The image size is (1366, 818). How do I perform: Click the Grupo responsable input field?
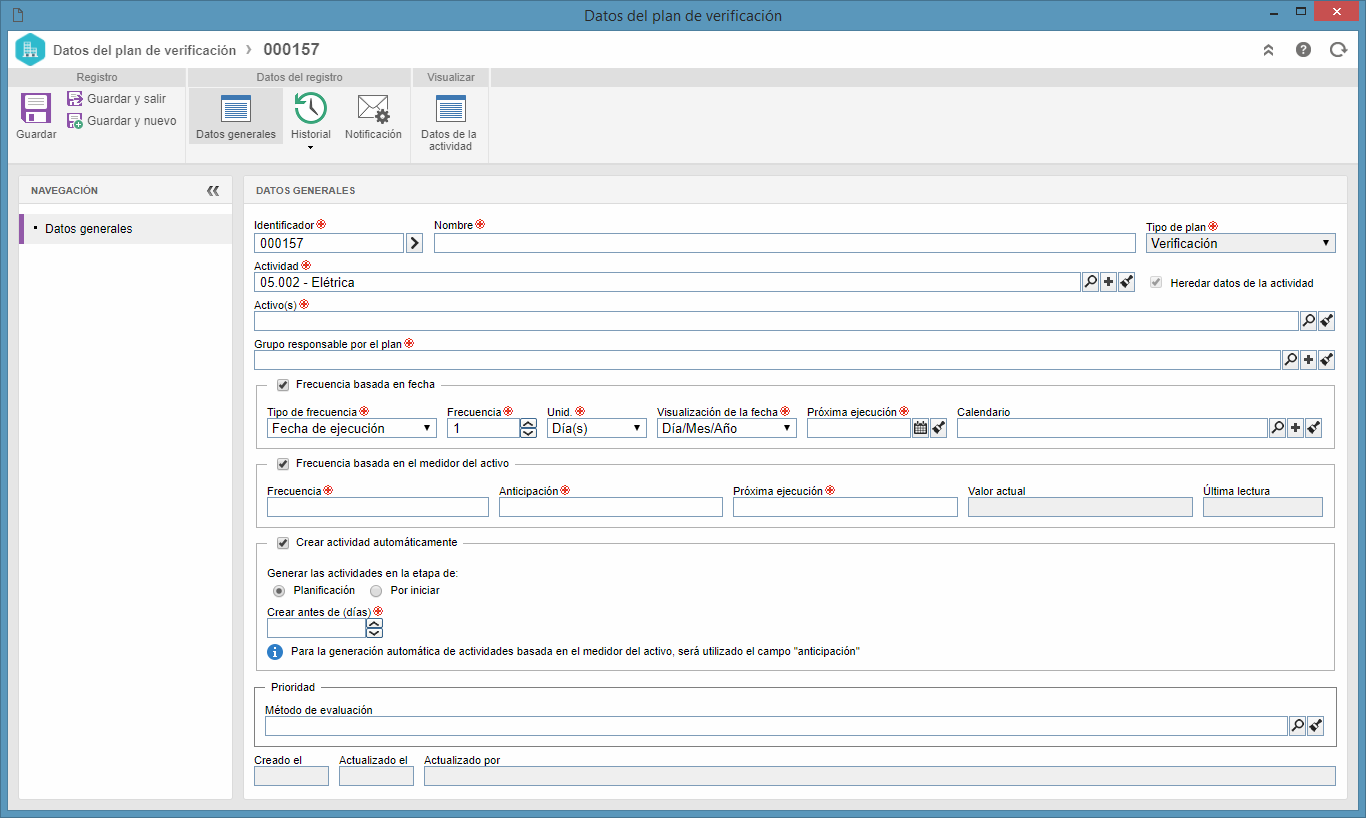[767, 360]
